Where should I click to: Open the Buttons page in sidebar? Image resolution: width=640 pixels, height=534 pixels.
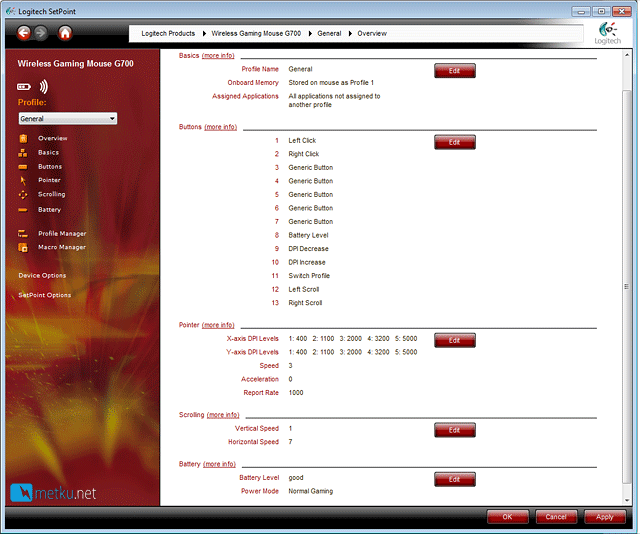click(x=50, y=167)
